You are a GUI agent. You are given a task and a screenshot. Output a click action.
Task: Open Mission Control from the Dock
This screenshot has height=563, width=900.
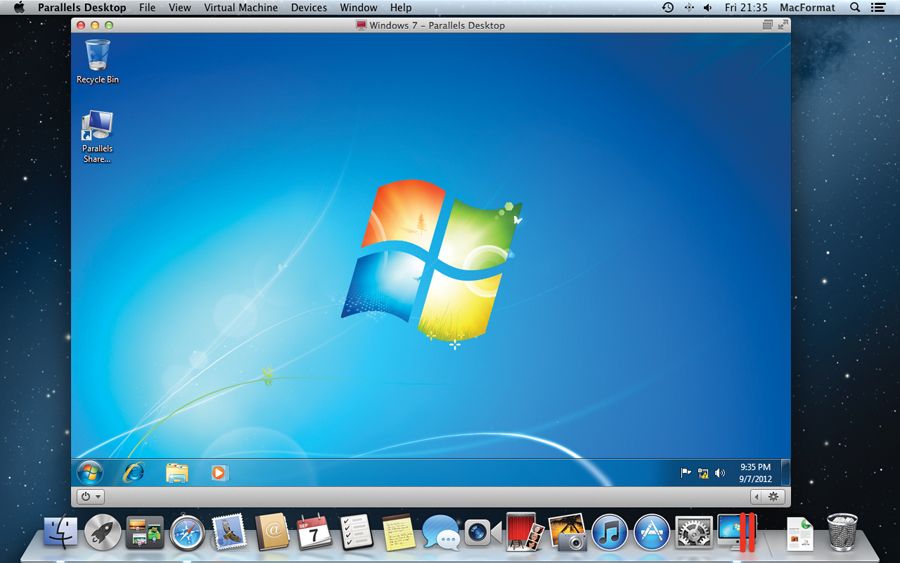(145, 532)
